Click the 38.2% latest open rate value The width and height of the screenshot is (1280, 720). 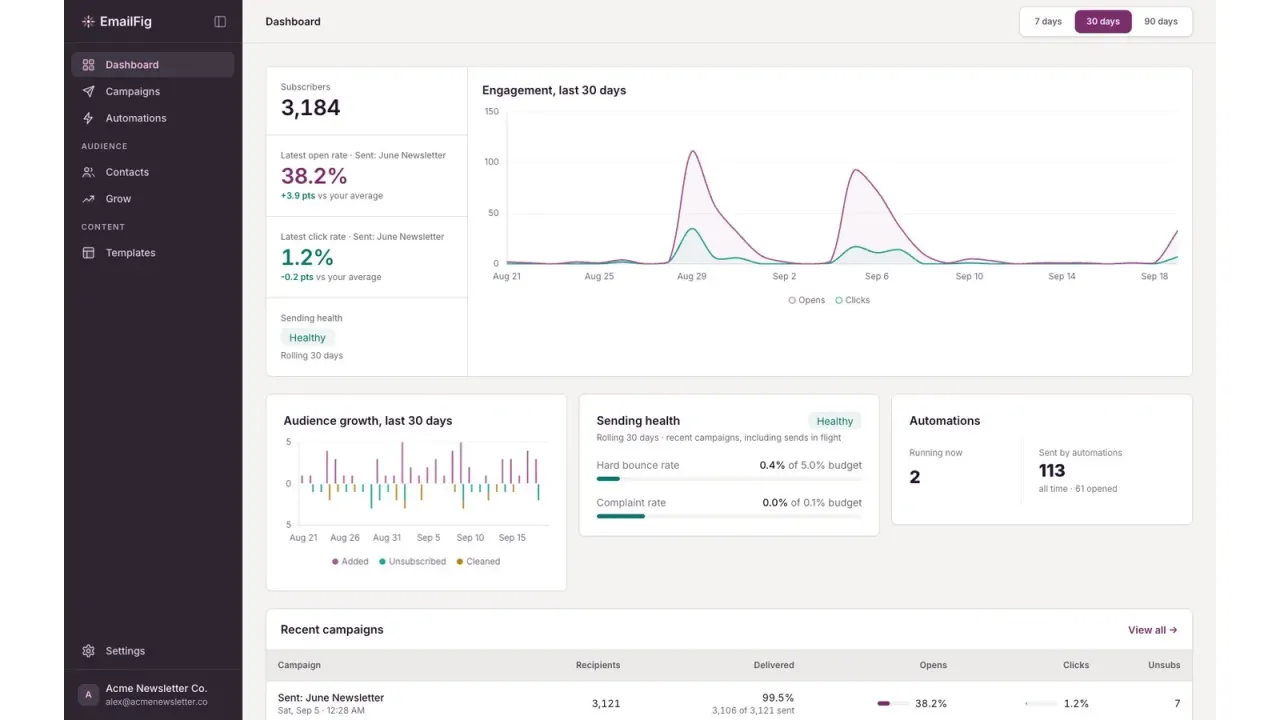(x=314, y=176)
